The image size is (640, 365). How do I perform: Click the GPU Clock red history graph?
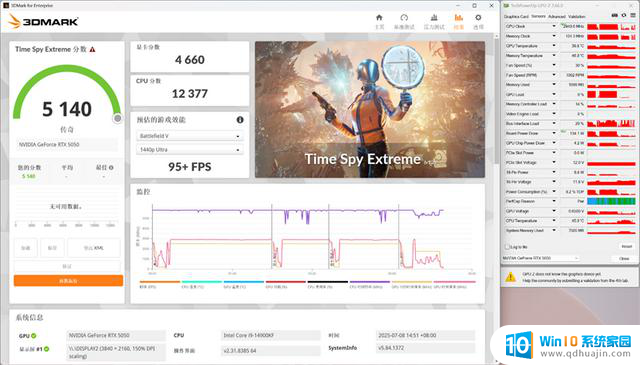point(611,26)
